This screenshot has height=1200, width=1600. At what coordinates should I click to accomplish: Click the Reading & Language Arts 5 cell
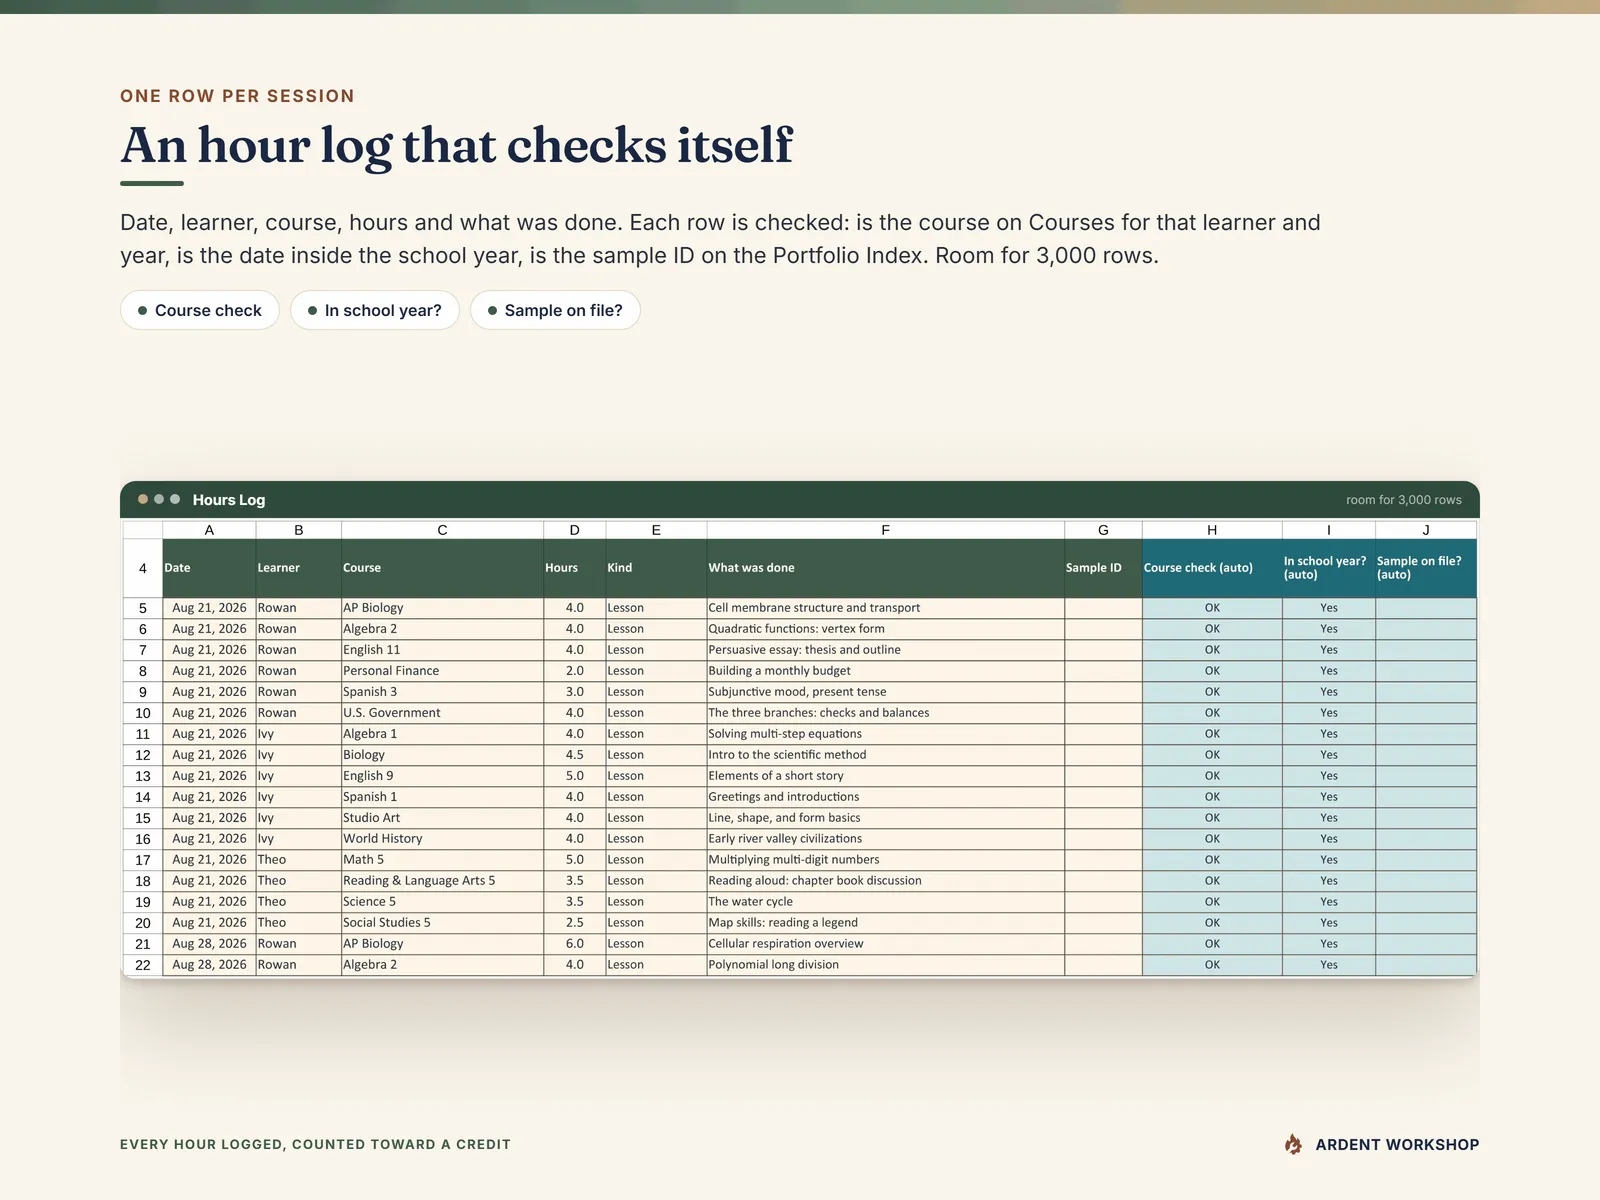pos(442,881)
